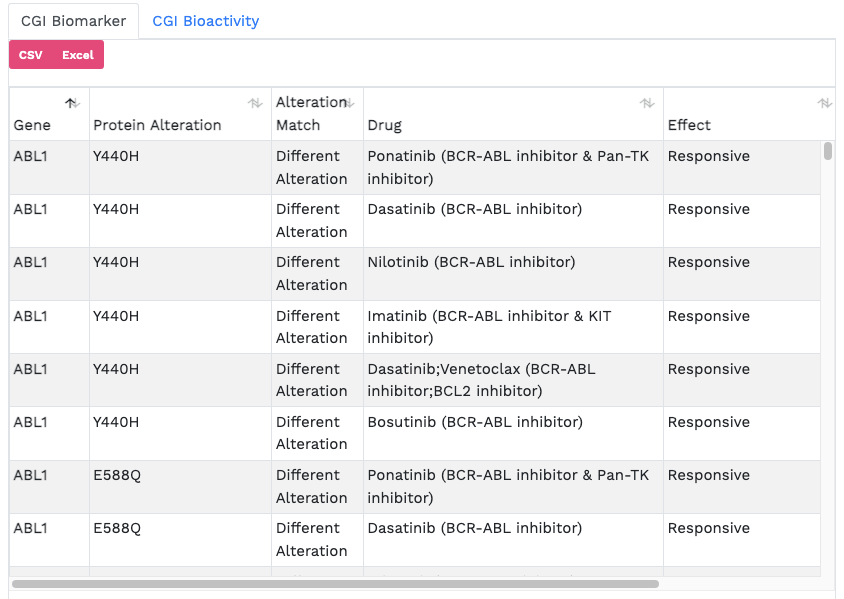The width and height of the screenshot is (844, 599).
Task: Click the Drug column sort icon
Action: point(647,103)
